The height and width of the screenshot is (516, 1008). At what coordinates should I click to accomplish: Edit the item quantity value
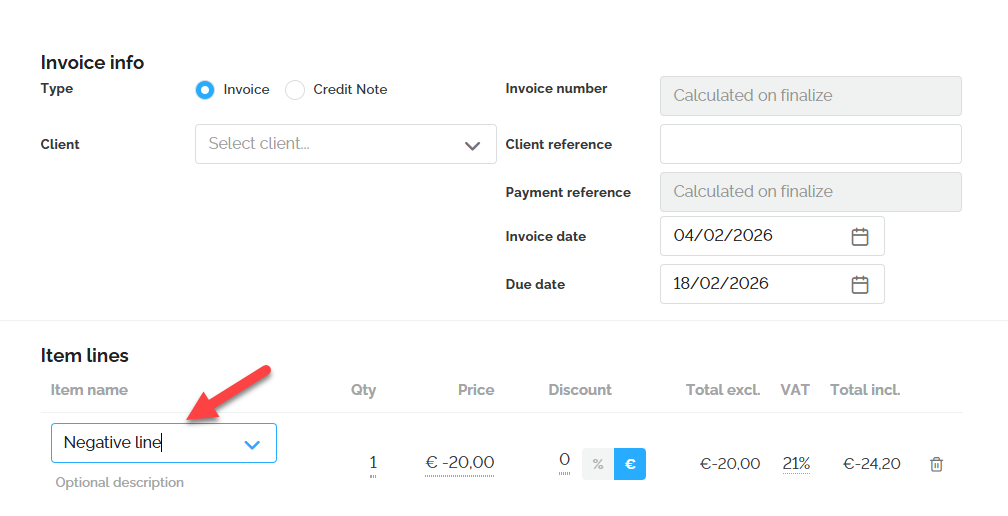click(x=373, y=463)
